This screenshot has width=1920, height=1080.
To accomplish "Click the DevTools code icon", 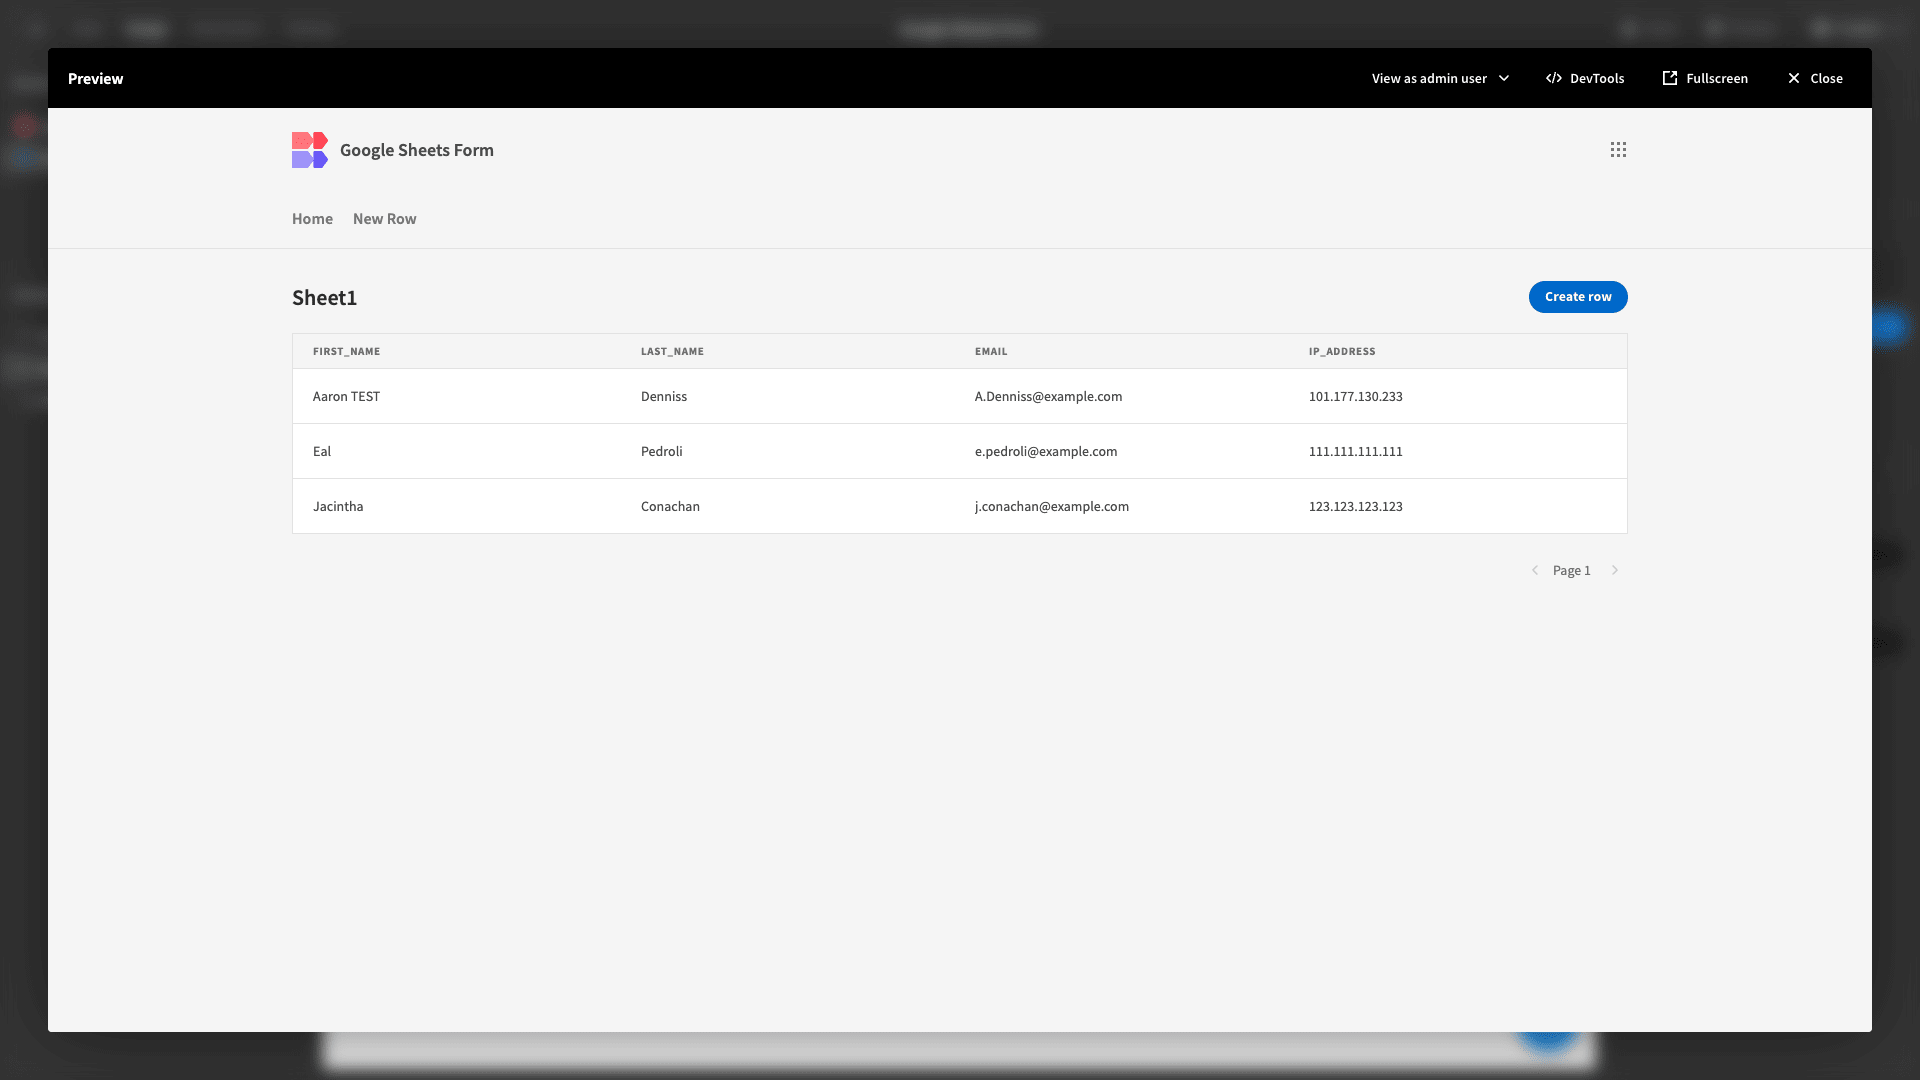I will point(1553,78).
